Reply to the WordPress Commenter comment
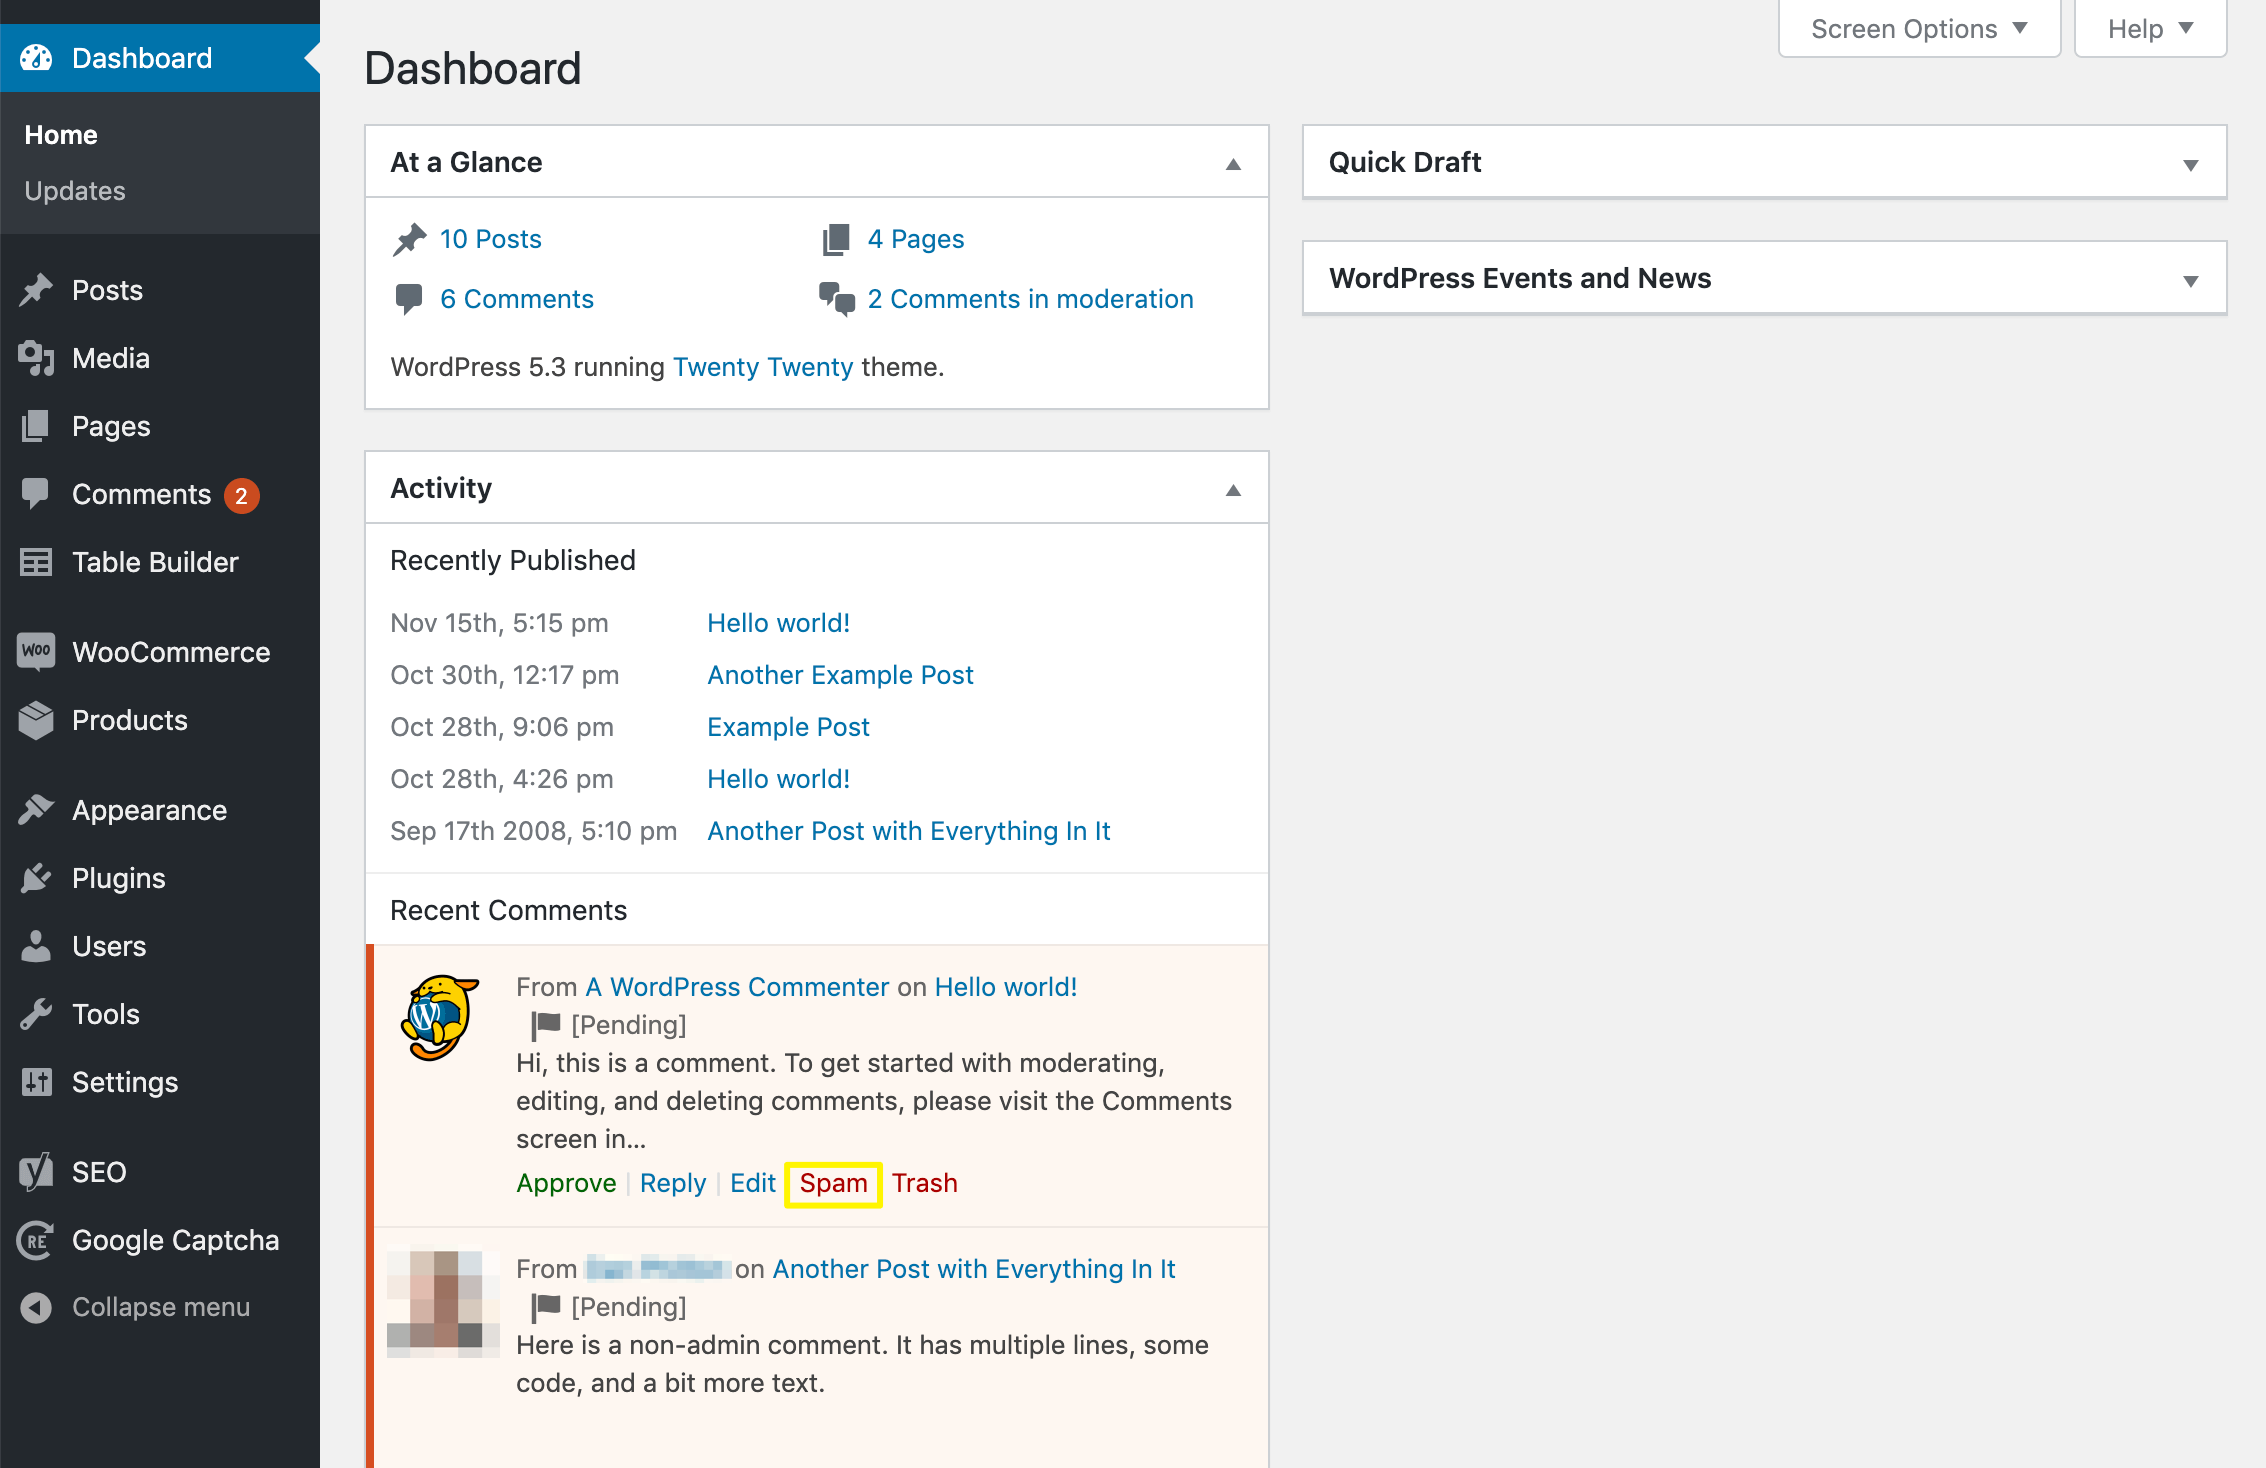 (x=673, y=1183)
